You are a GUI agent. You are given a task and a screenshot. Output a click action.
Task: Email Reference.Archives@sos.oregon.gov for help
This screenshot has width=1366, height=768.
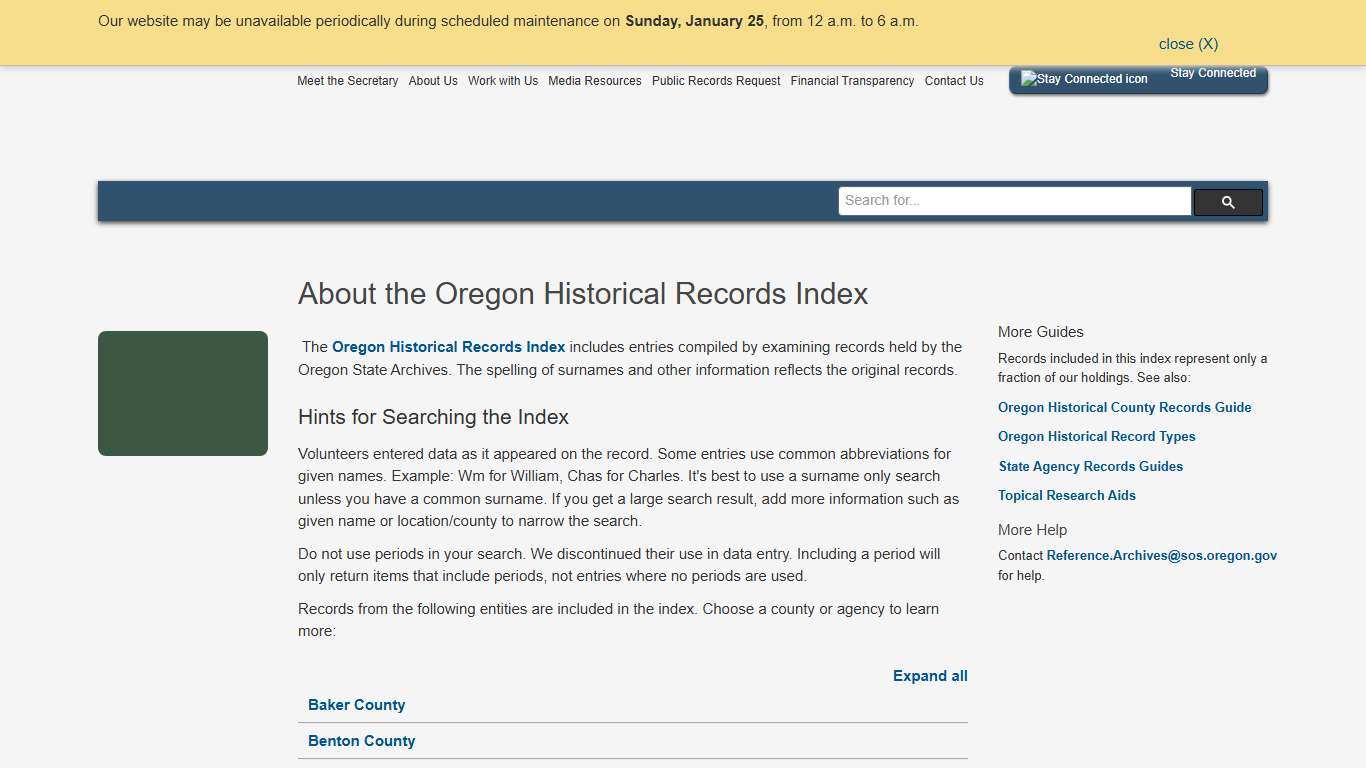tap(1162, 555)
